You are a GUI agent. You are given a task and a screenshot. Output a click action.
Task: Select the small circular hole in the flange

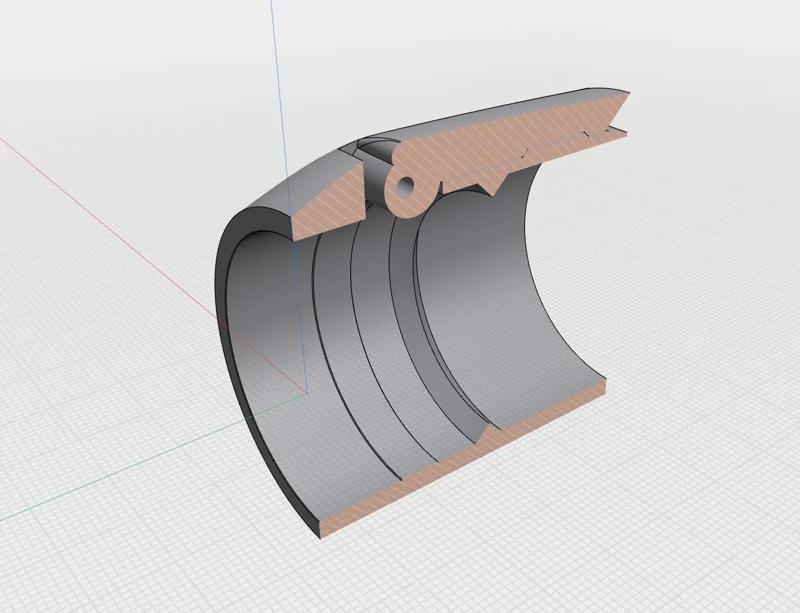(x=404, y=186)
